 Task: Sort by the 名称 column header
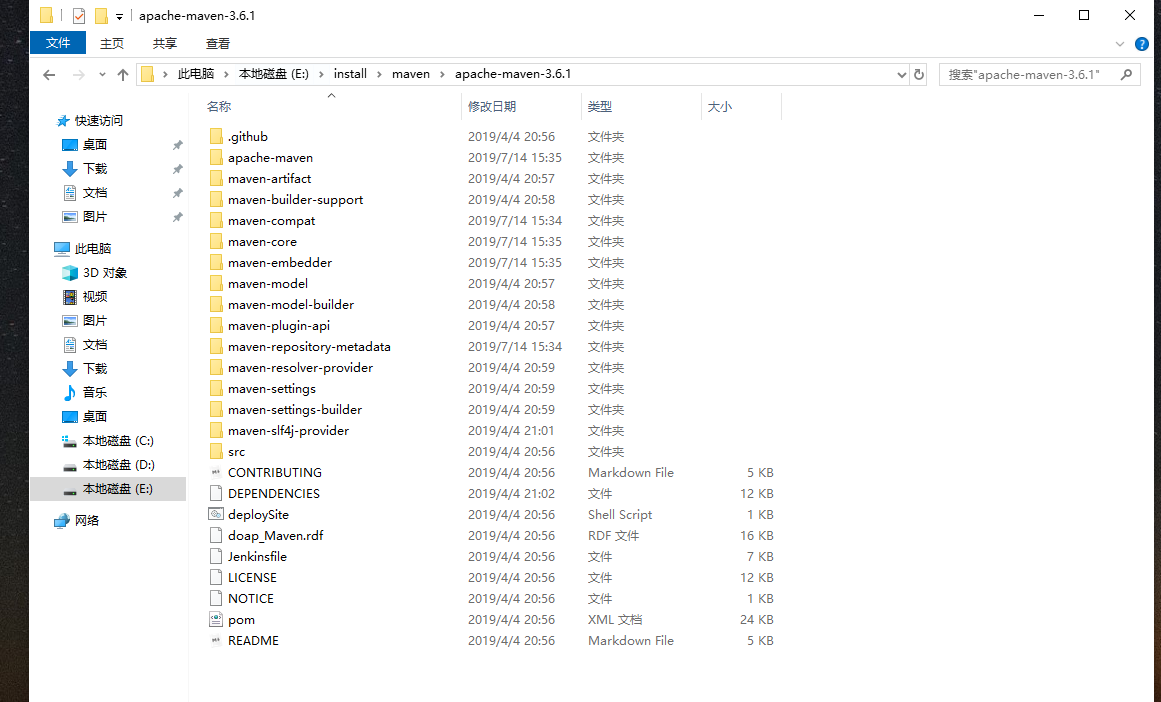(x=218, y=107)
